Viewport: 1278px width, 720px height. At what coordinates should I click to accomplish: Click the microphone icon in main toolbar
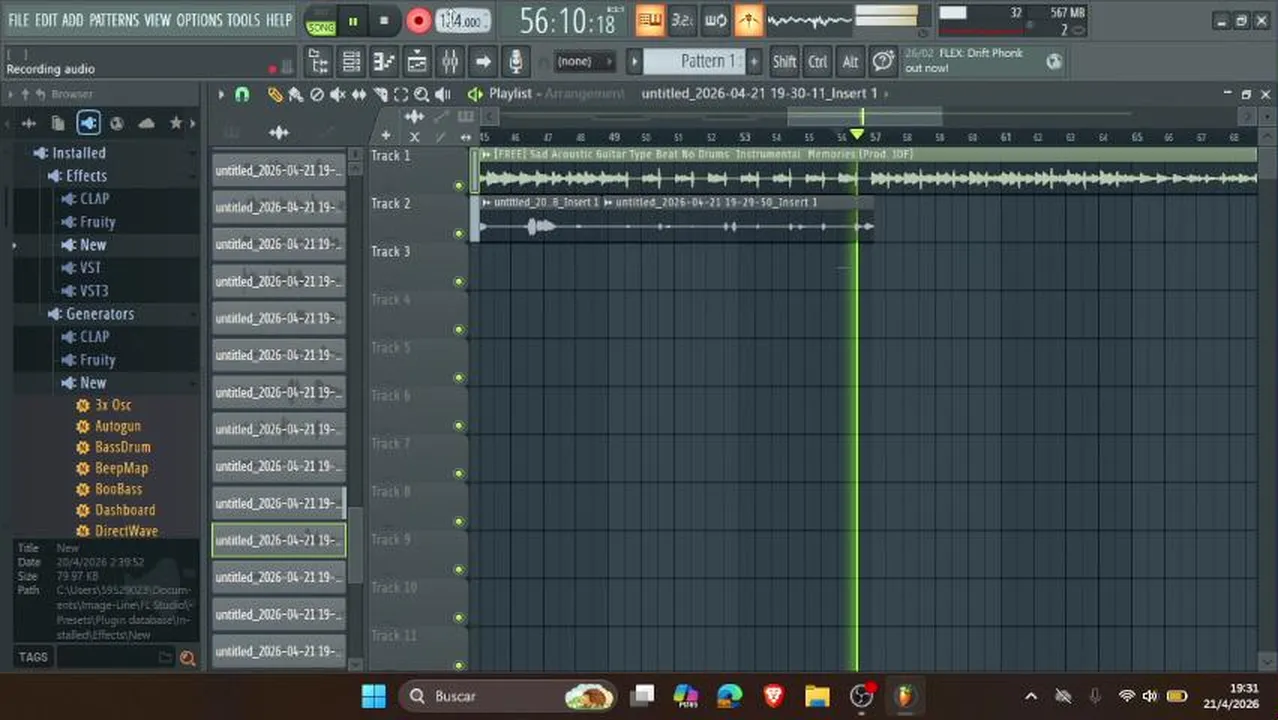(515, 62)
